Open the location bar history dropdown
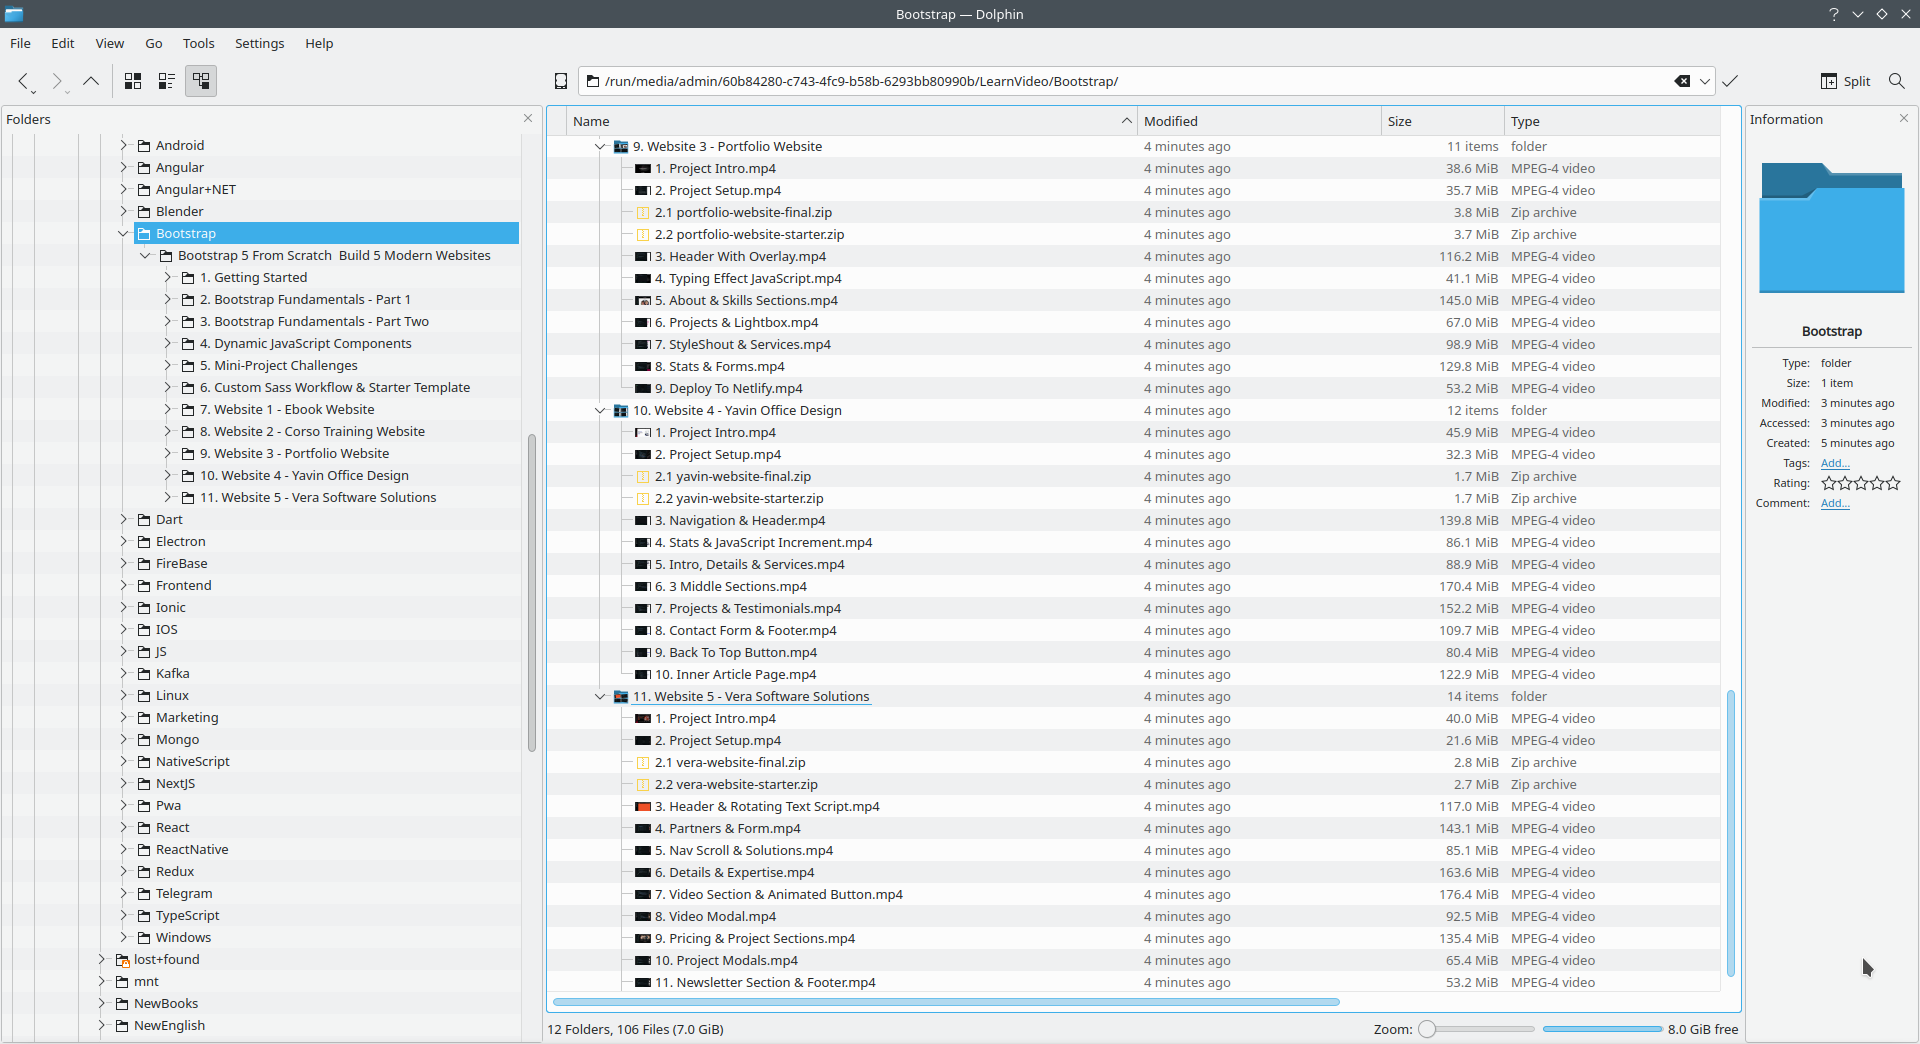This screenshot has width=1920, height=1044. coord(1705,81)
